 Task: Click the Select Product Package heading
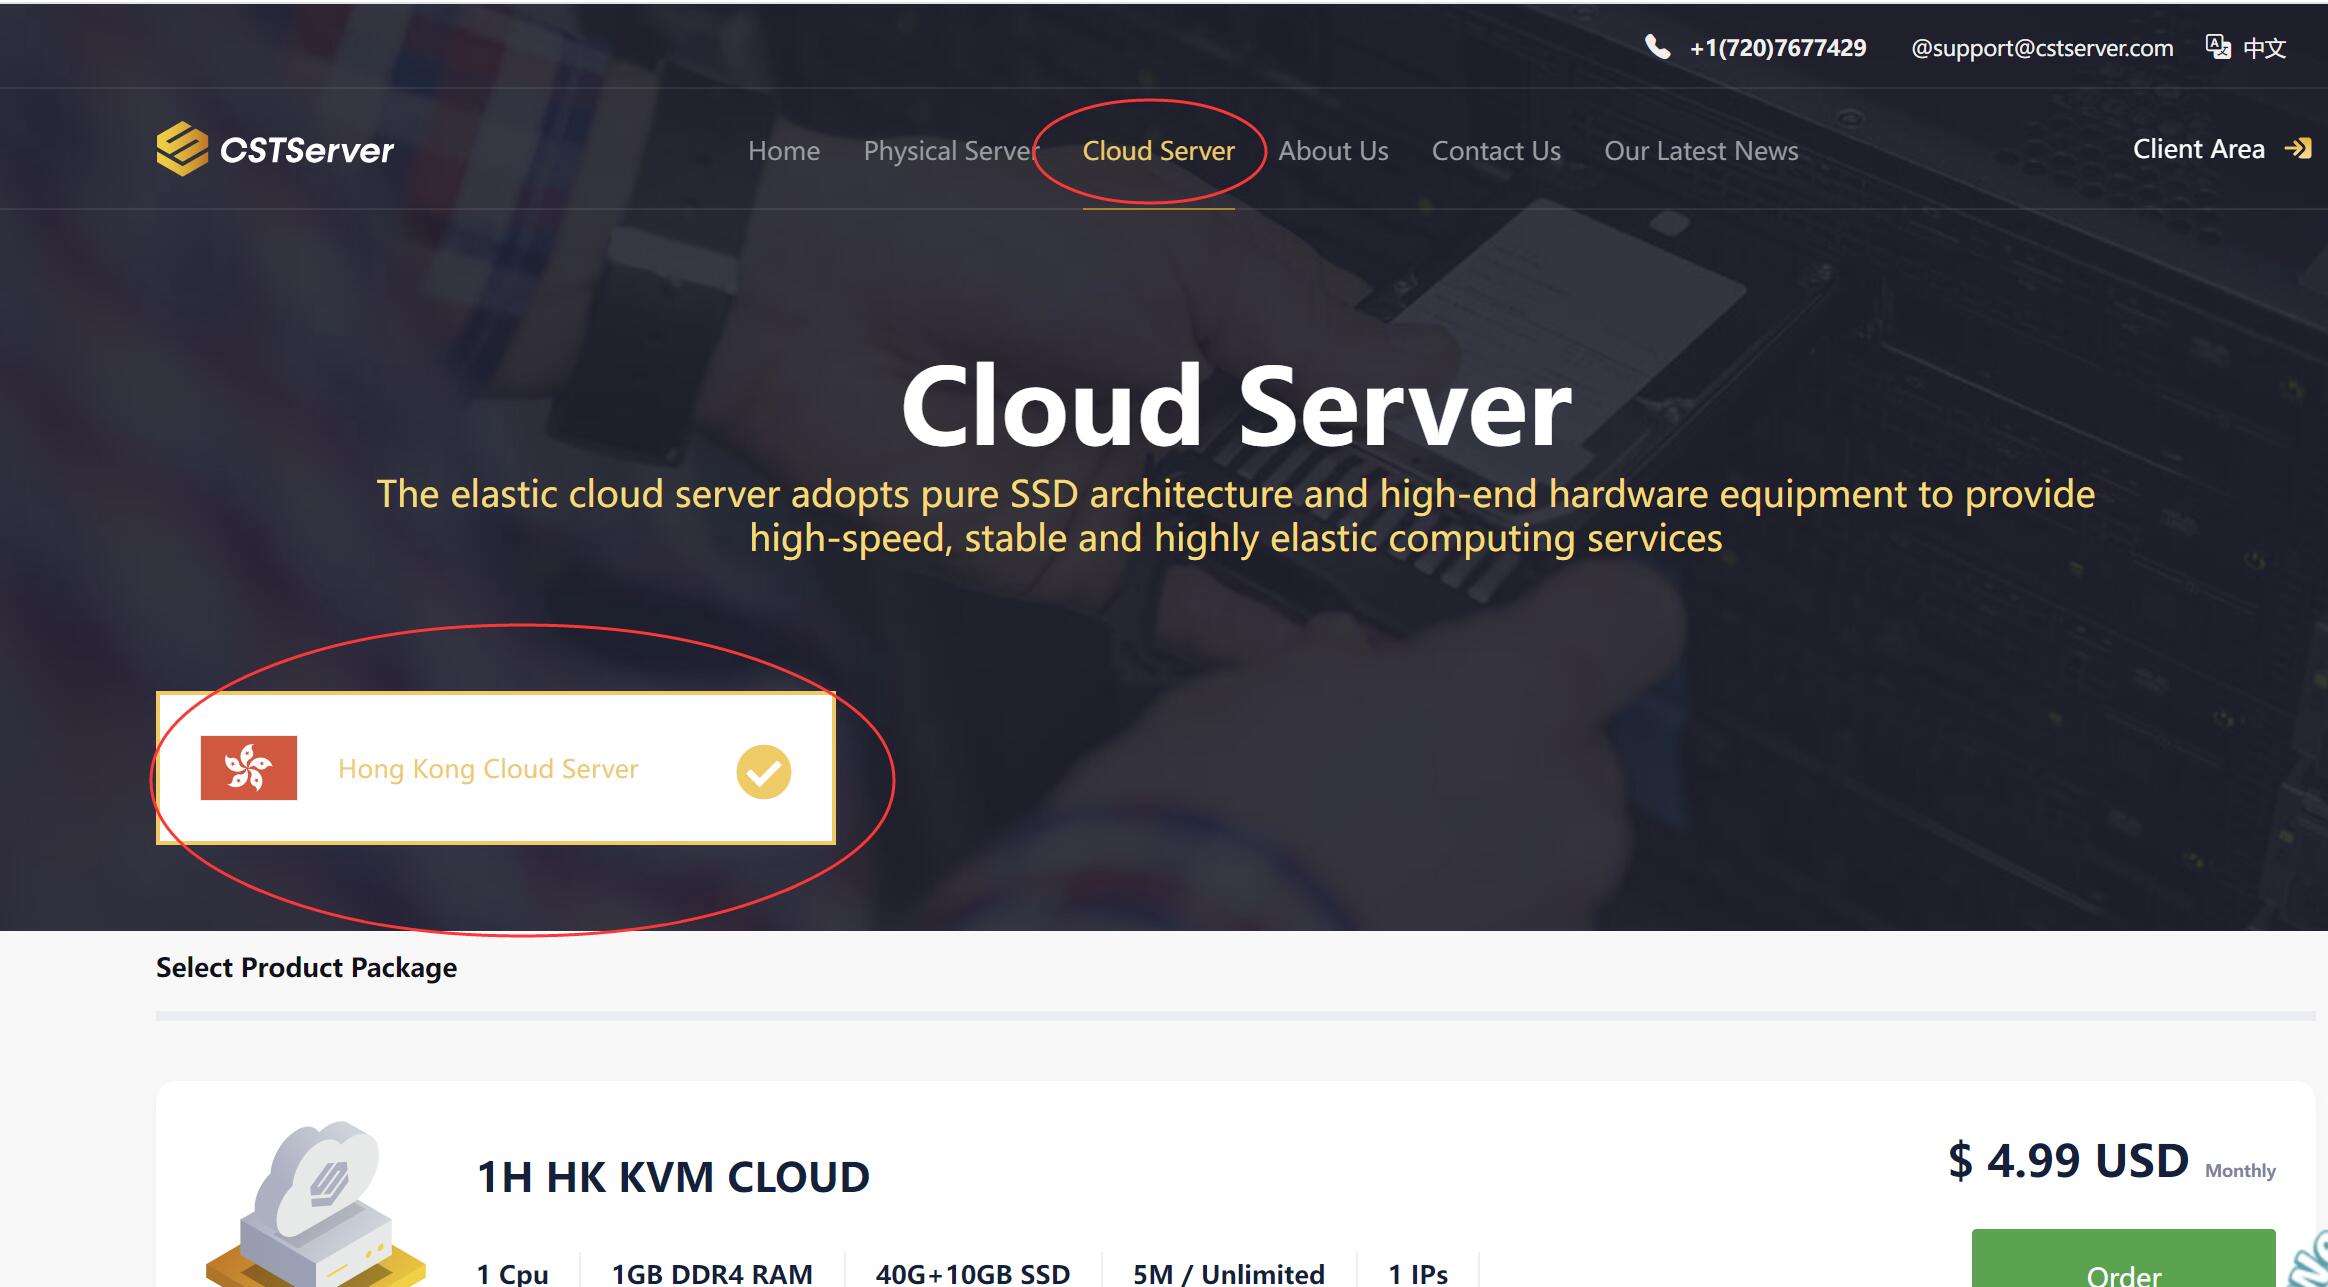(x=306, y=967)
